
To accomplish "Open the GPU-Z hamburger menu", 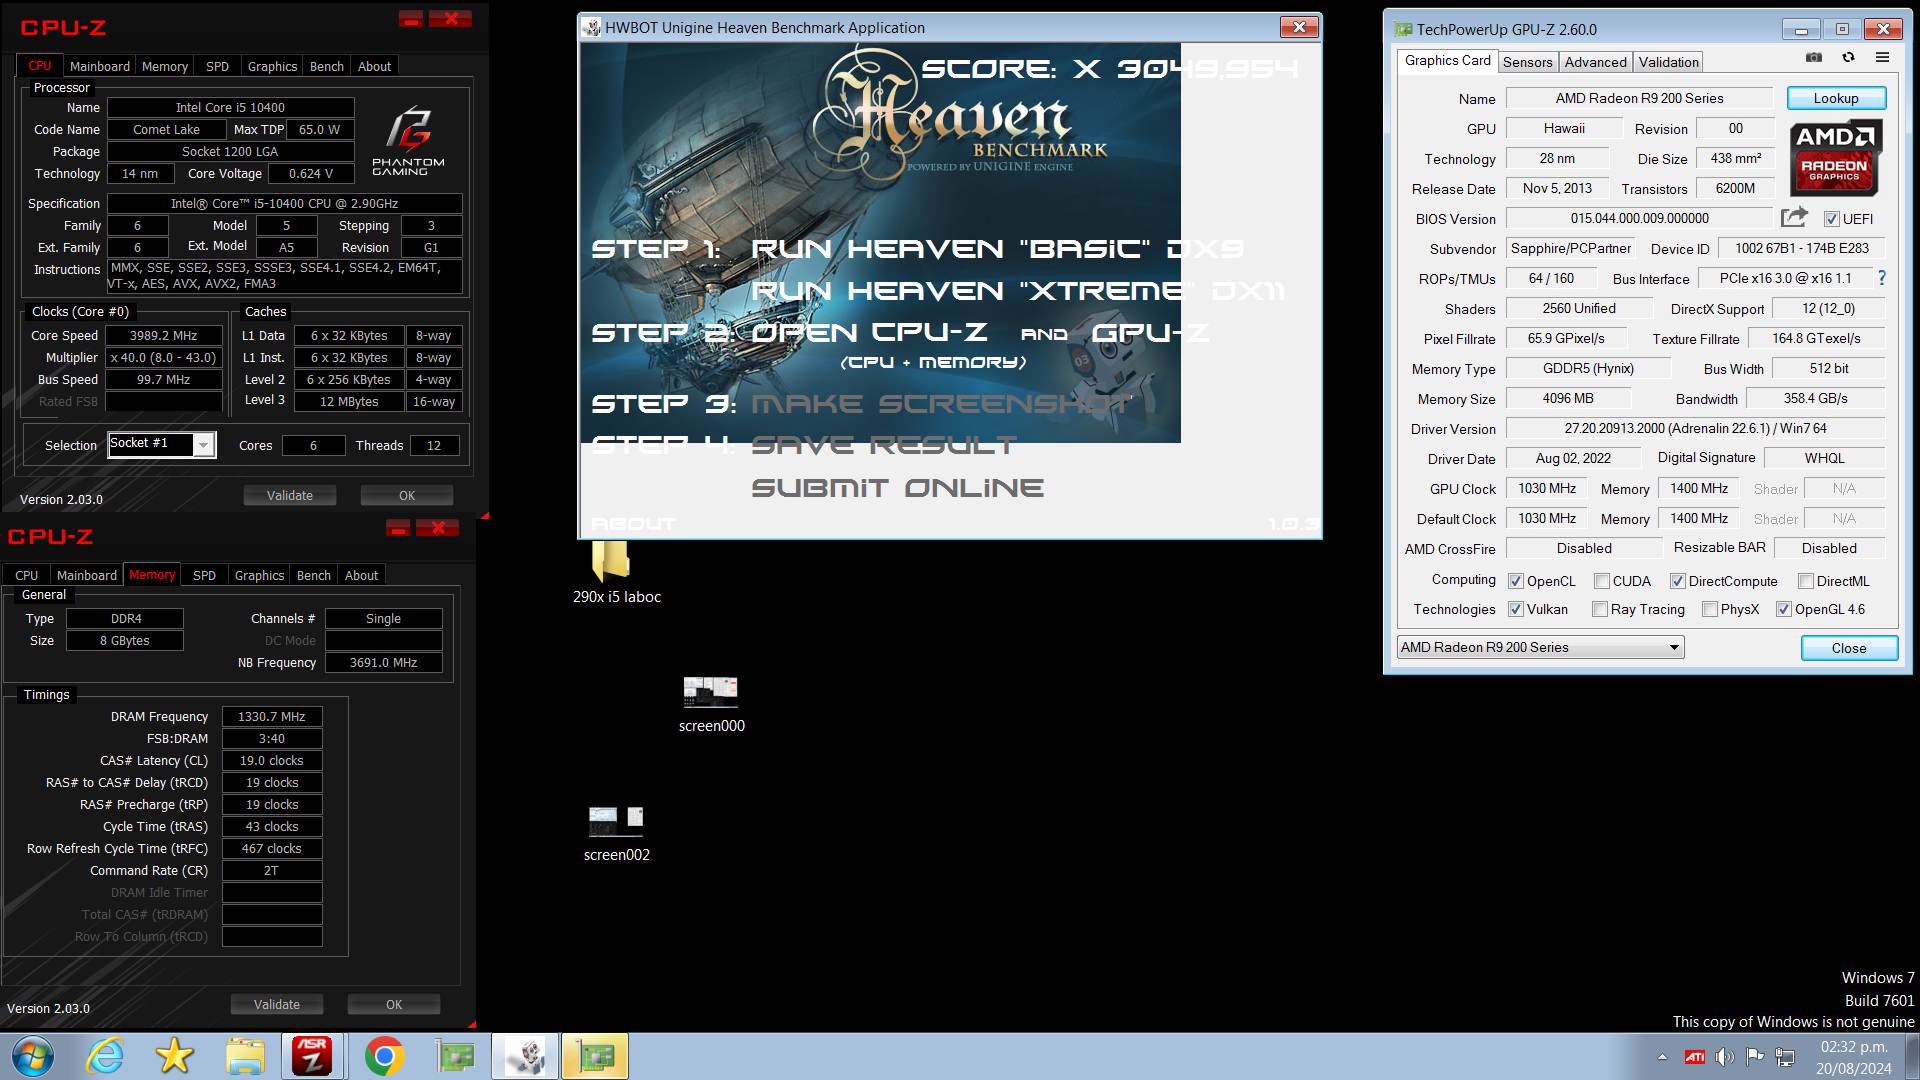I will 1882,58.
